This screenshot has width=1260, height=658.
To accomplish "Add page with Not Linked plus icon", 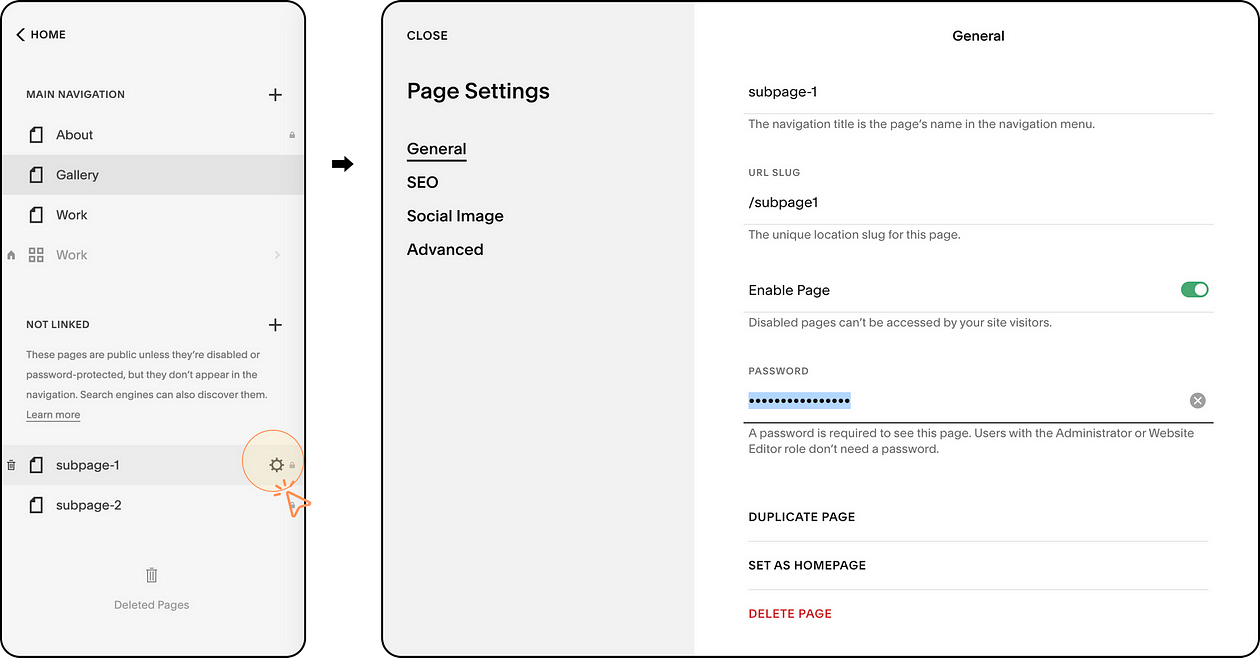I will pyautogui.click(x=276, y=325).
